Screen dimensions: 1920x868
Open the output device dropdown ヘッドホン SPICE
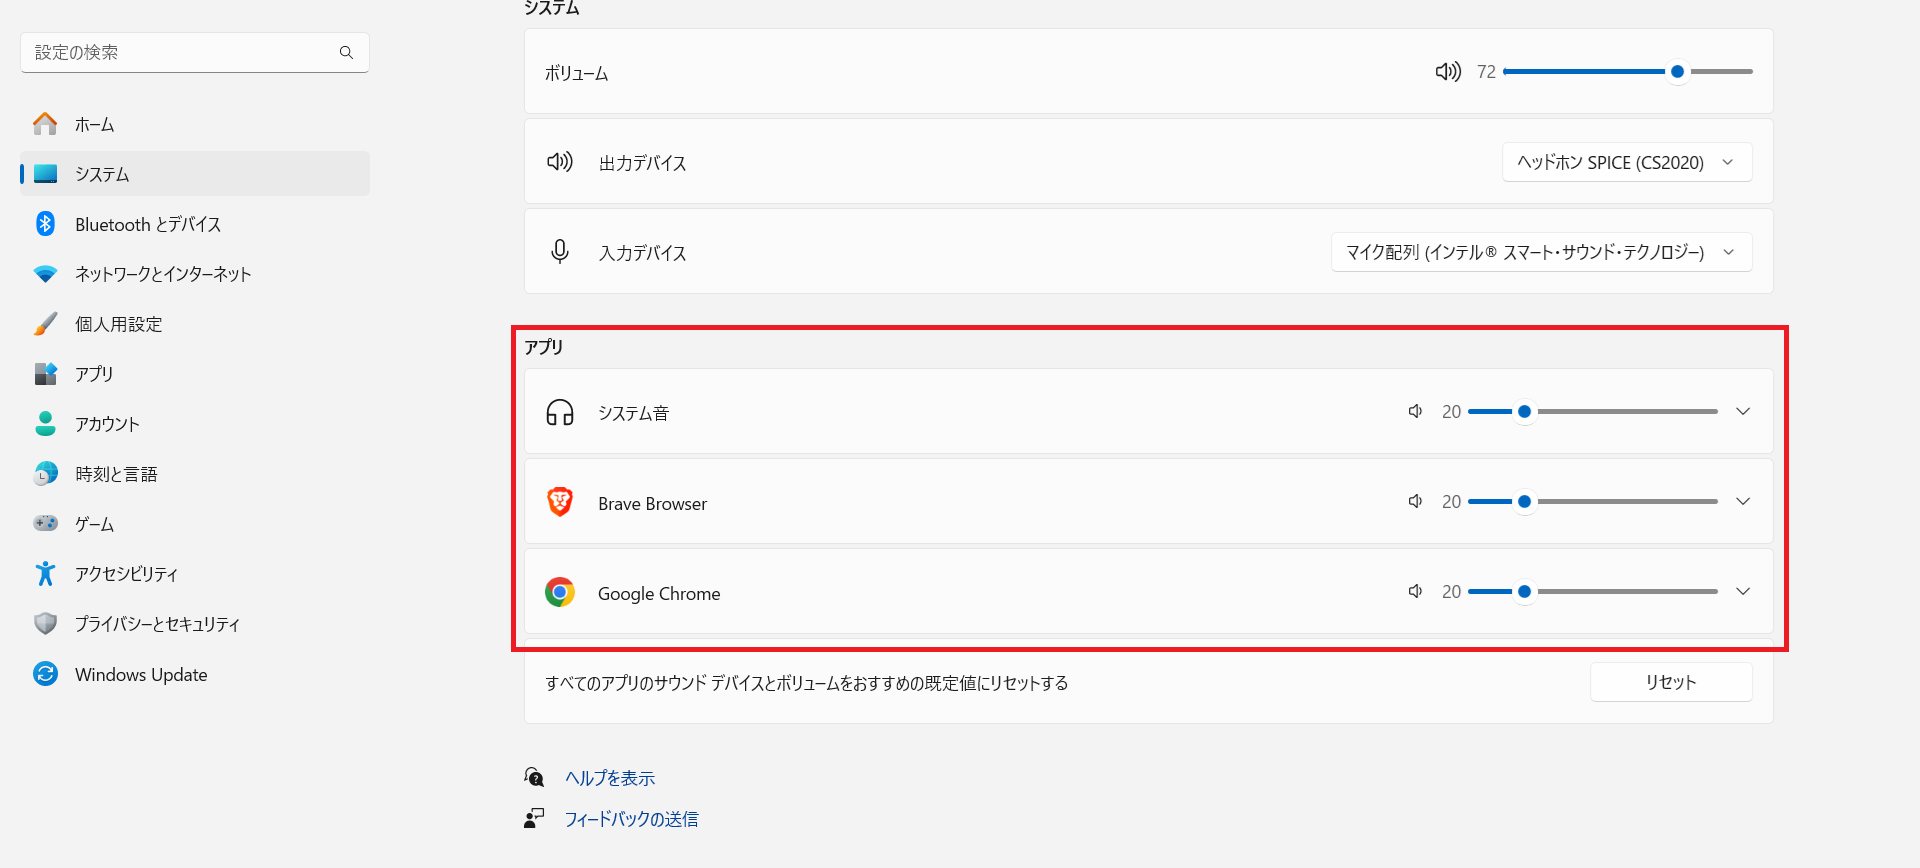[1627, 162]
